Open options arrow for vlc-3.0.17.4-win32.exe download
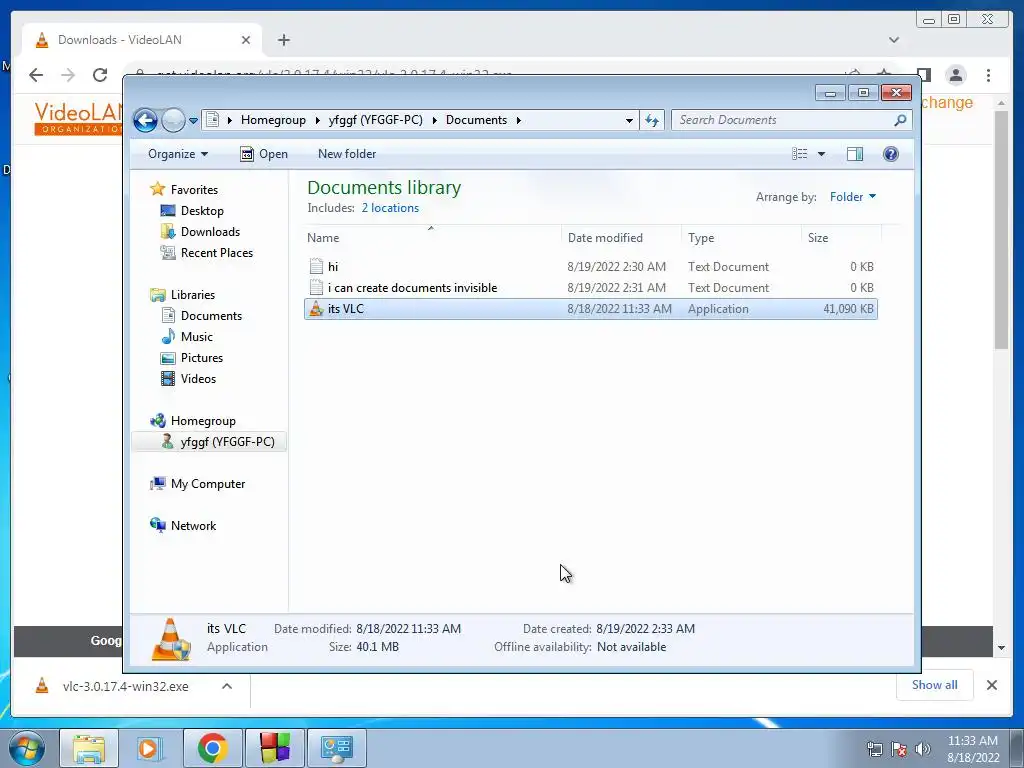This screenshot has width=1024, height=768. pos(227,686)
